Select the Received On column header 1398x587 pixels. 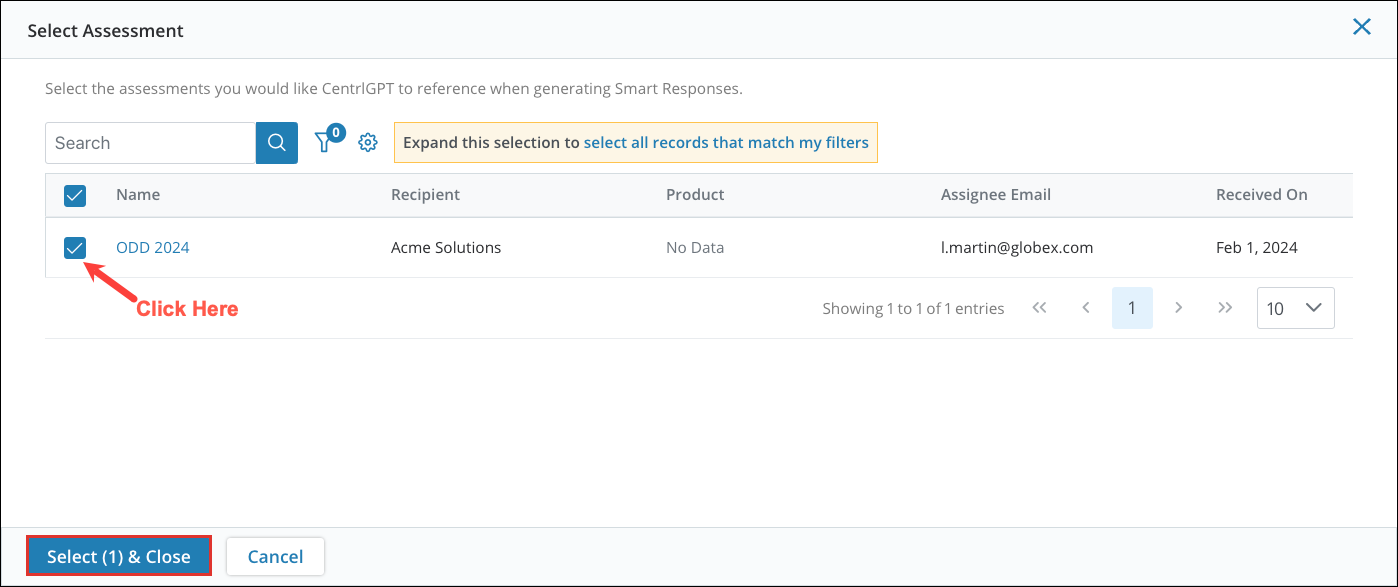coord(1262,194)
